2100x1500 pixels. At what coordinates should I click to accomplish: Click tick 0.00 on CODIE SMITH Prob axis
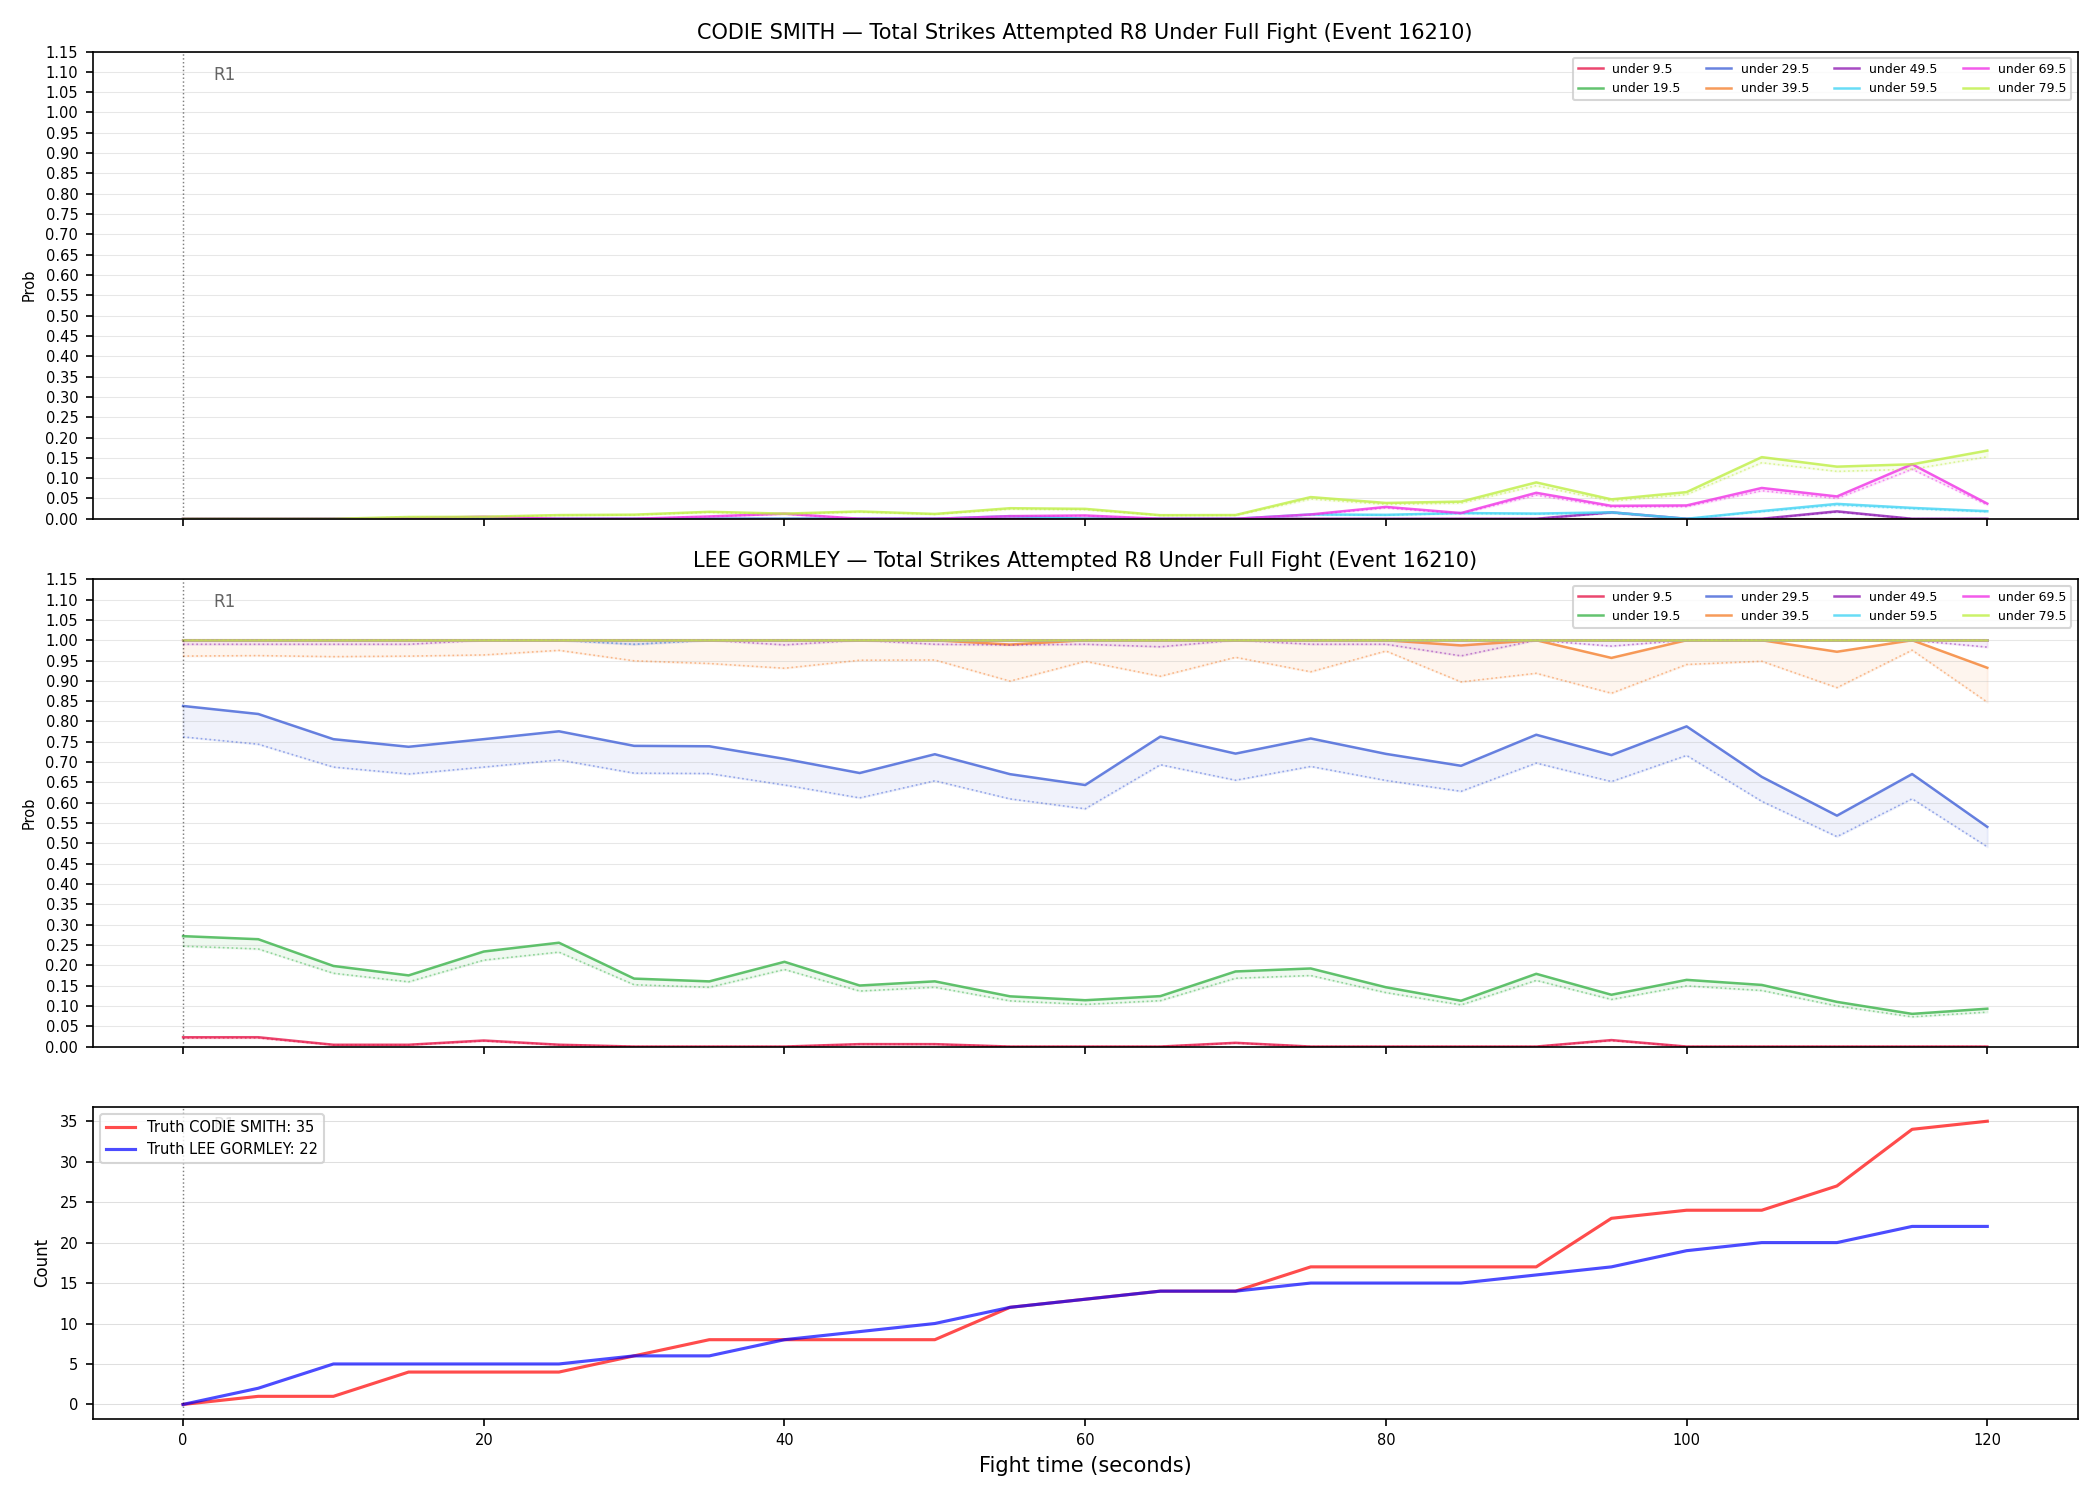[62, 519]
